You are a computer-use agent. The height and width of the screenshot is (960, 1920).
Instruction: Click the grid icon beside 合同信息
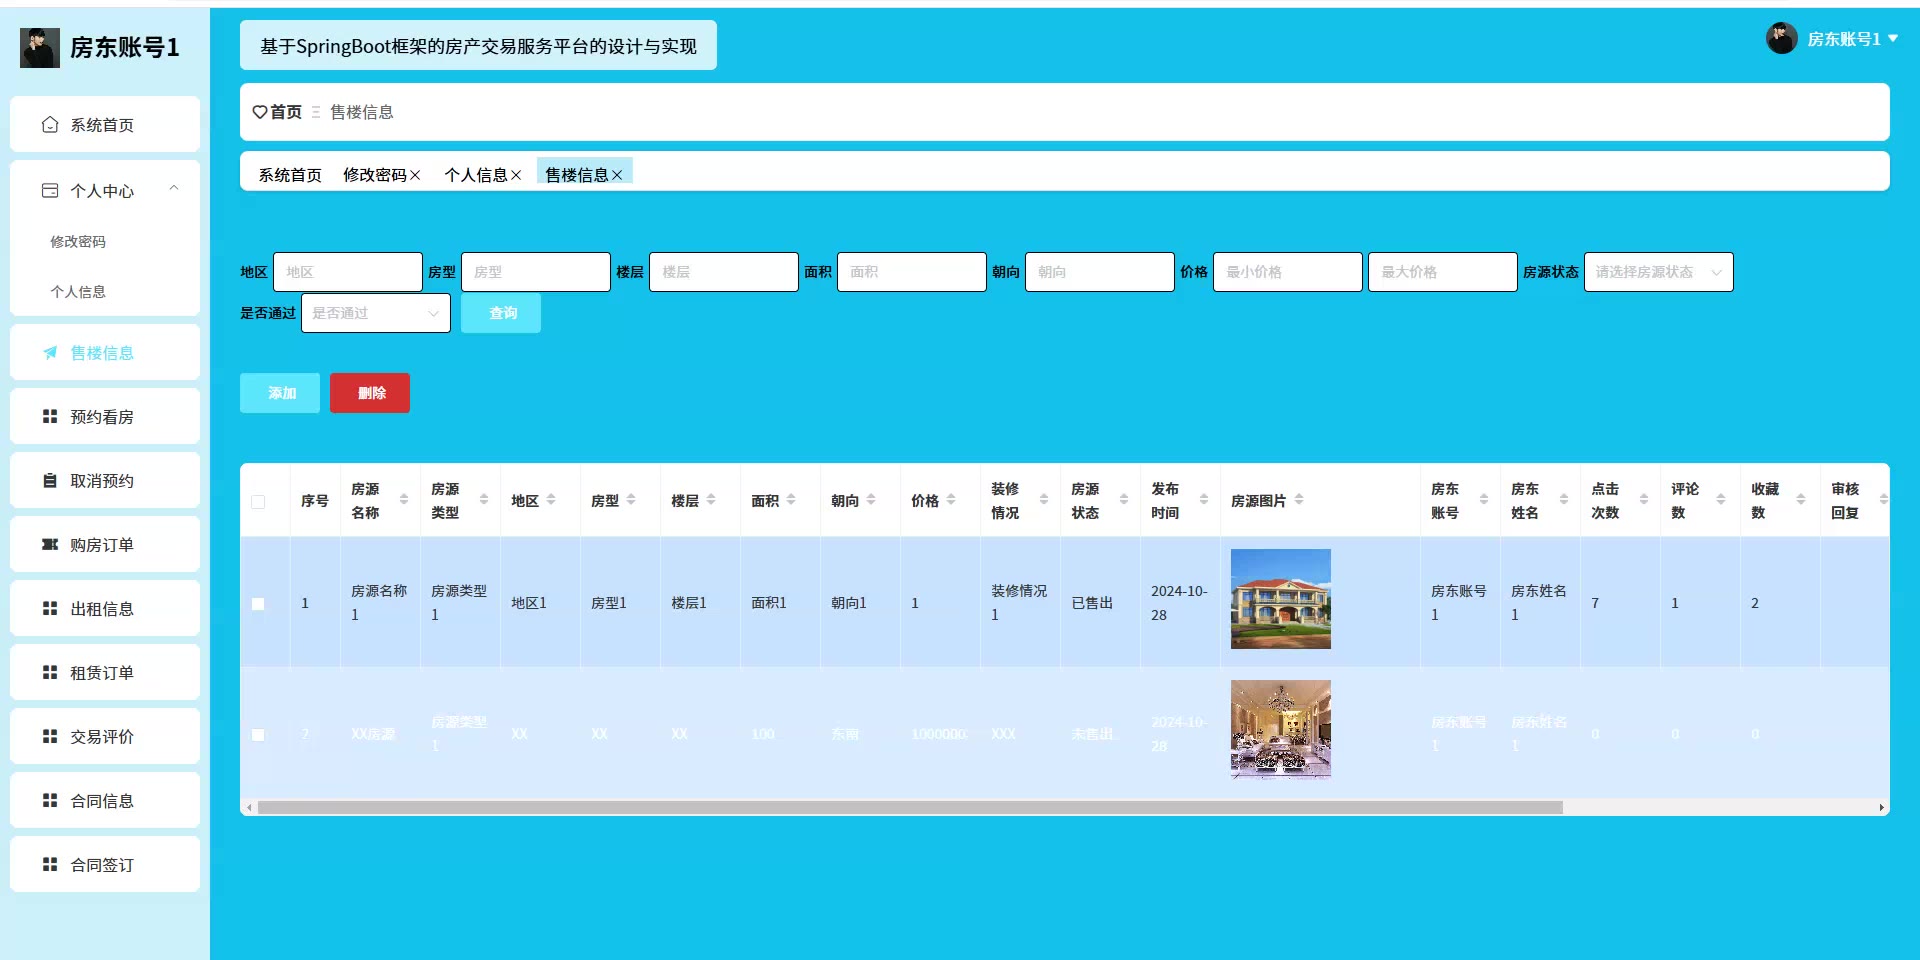(50, 800)
